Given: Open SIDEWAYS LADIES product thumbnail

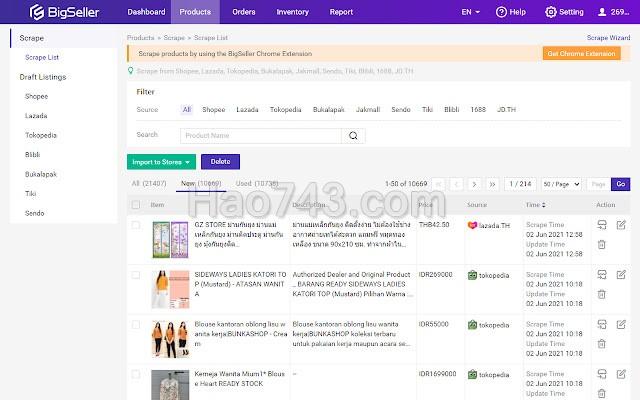Looking at the screenshot, I should pyautogui.click(x=170, y=289).
